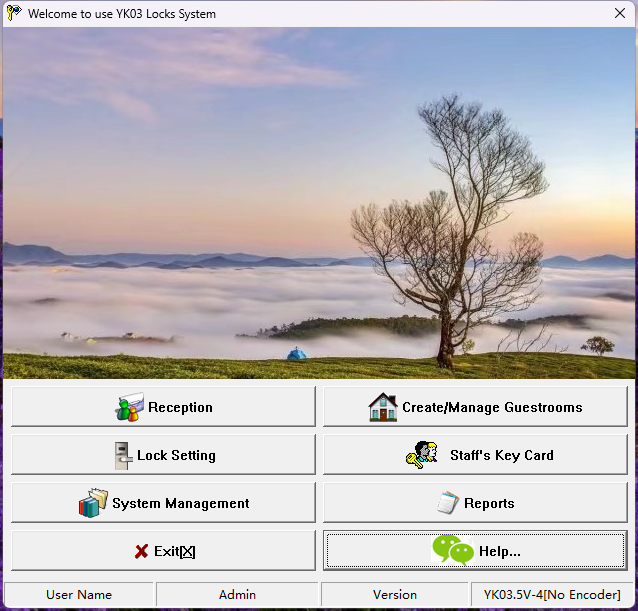Click the staff key card icon
The image size is (638, 611).
coord(422,455)
